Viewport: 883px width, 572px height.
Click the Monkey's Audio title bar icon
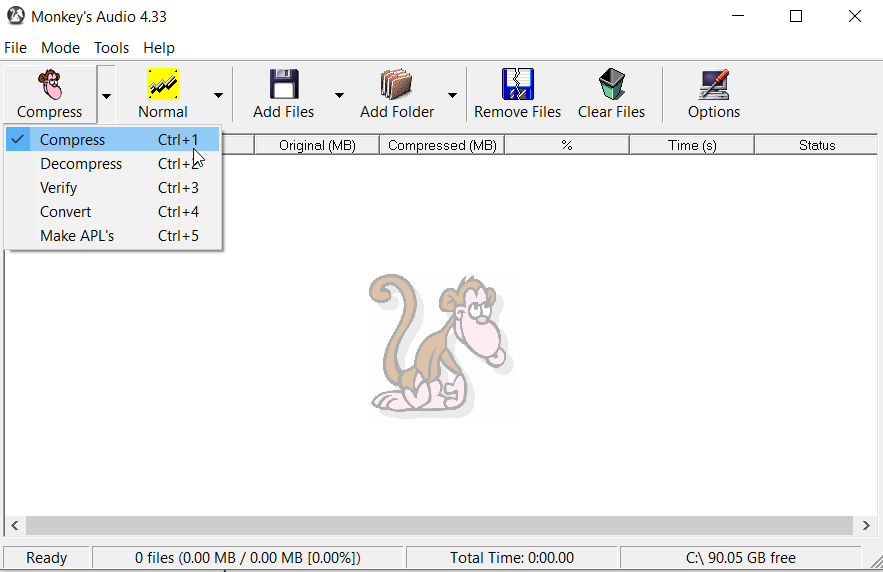tap(16, 16)
